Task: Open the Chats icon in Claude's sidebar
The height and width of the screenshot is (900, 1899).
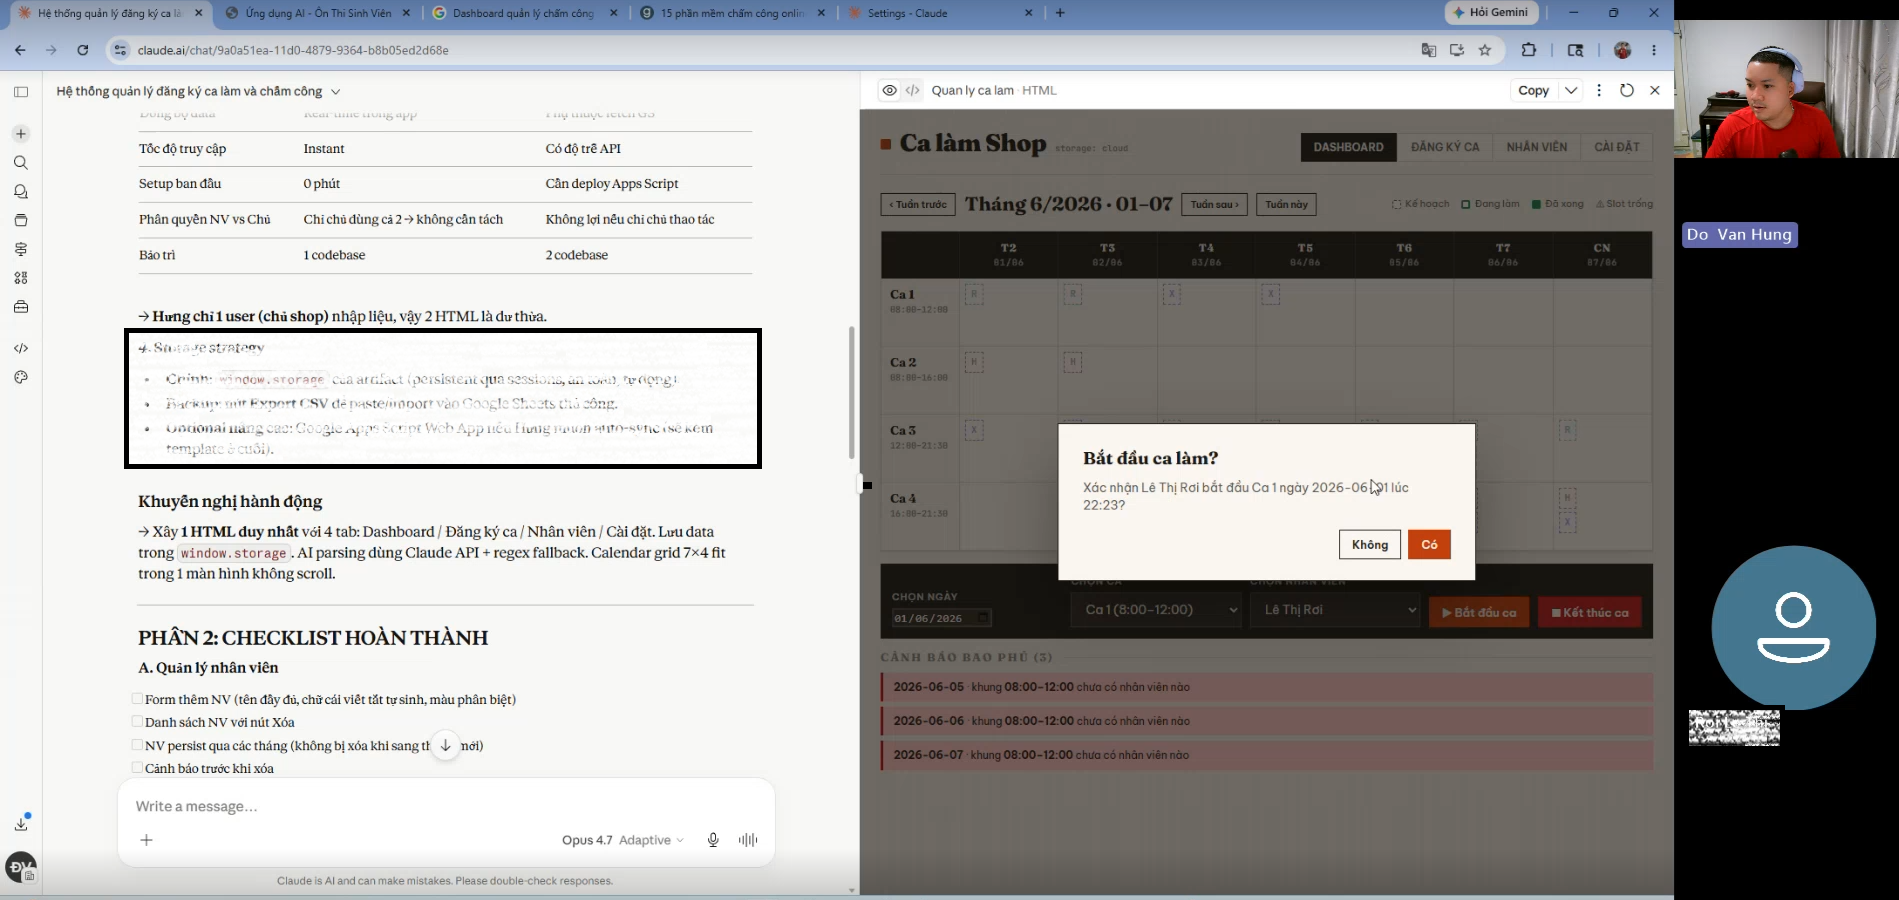Action: pyautogui.click(x=21, y=192)
